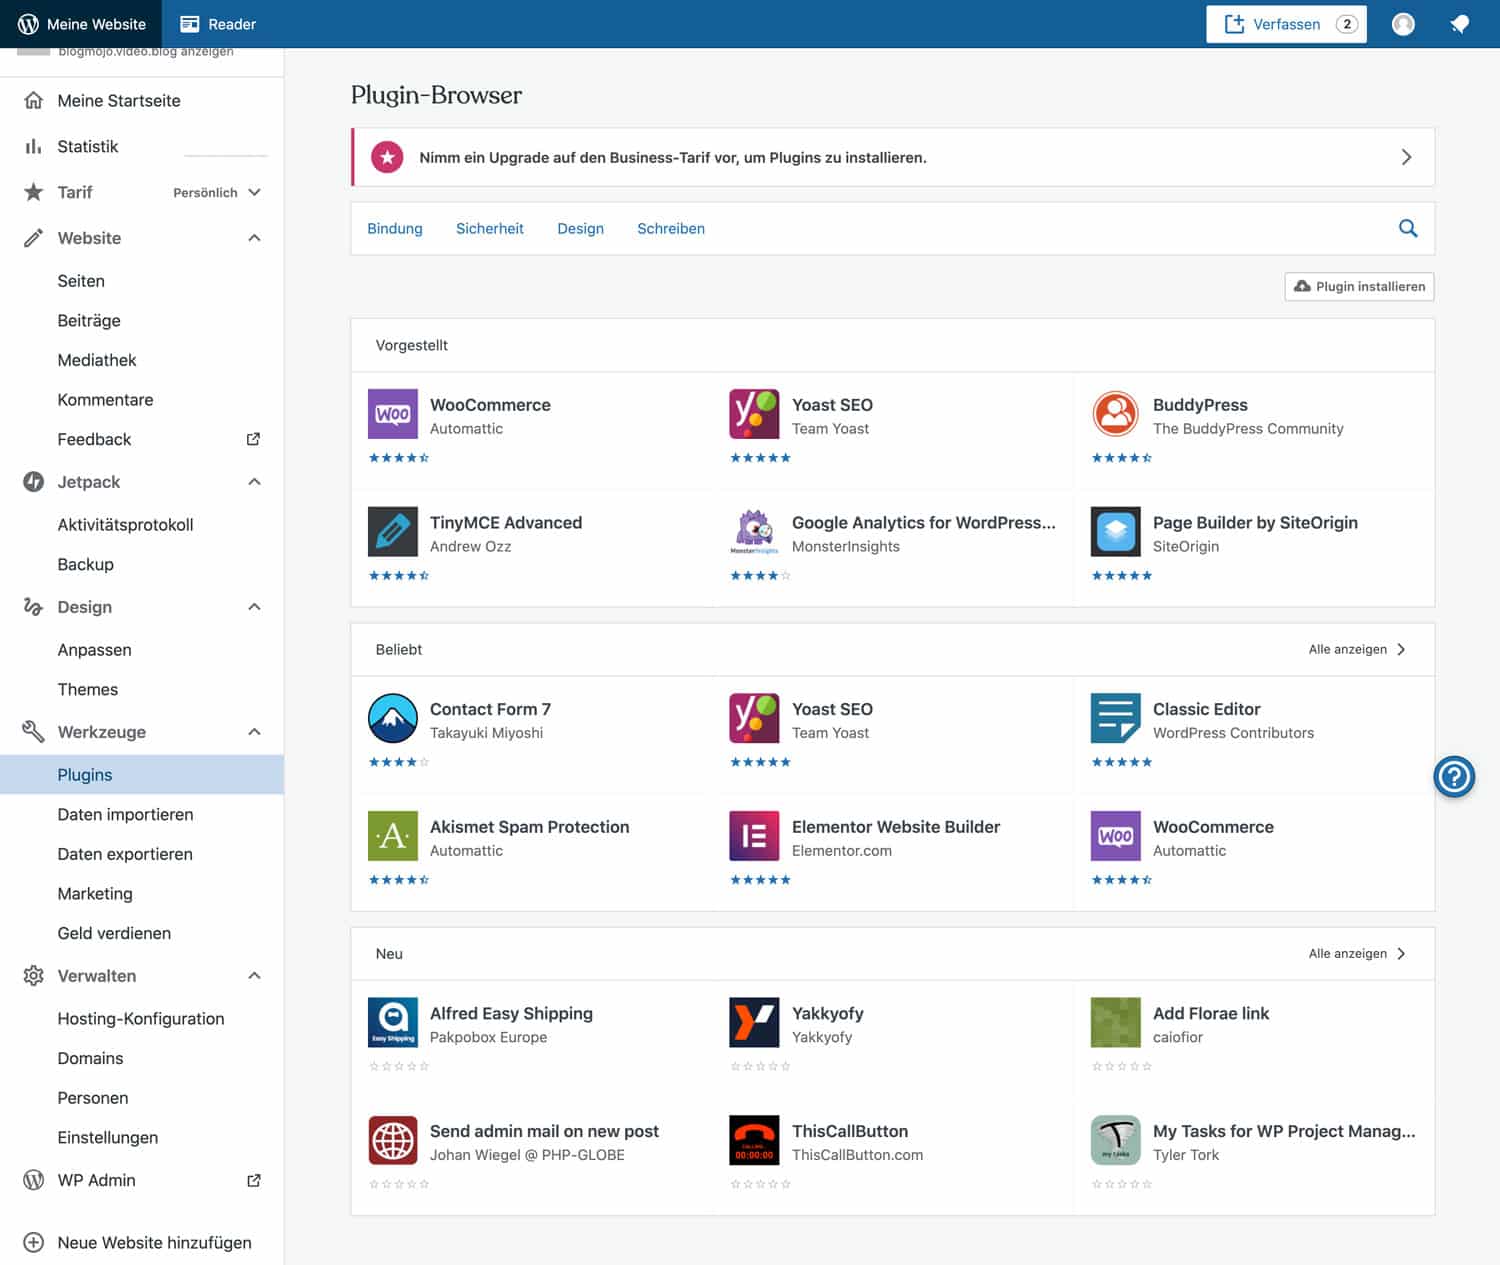Collapse the Website sidebar section
Viewport: 1500px width, 1265px height.
254,238
